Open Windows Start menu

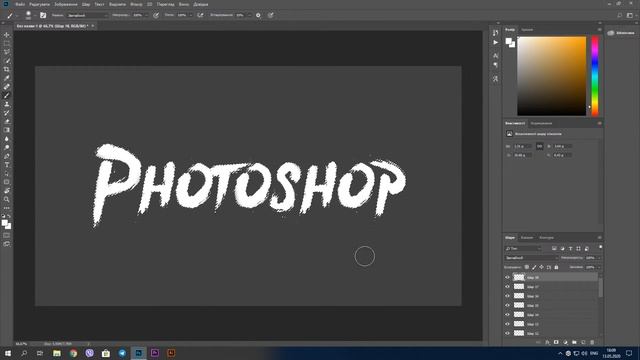(7, 353)
